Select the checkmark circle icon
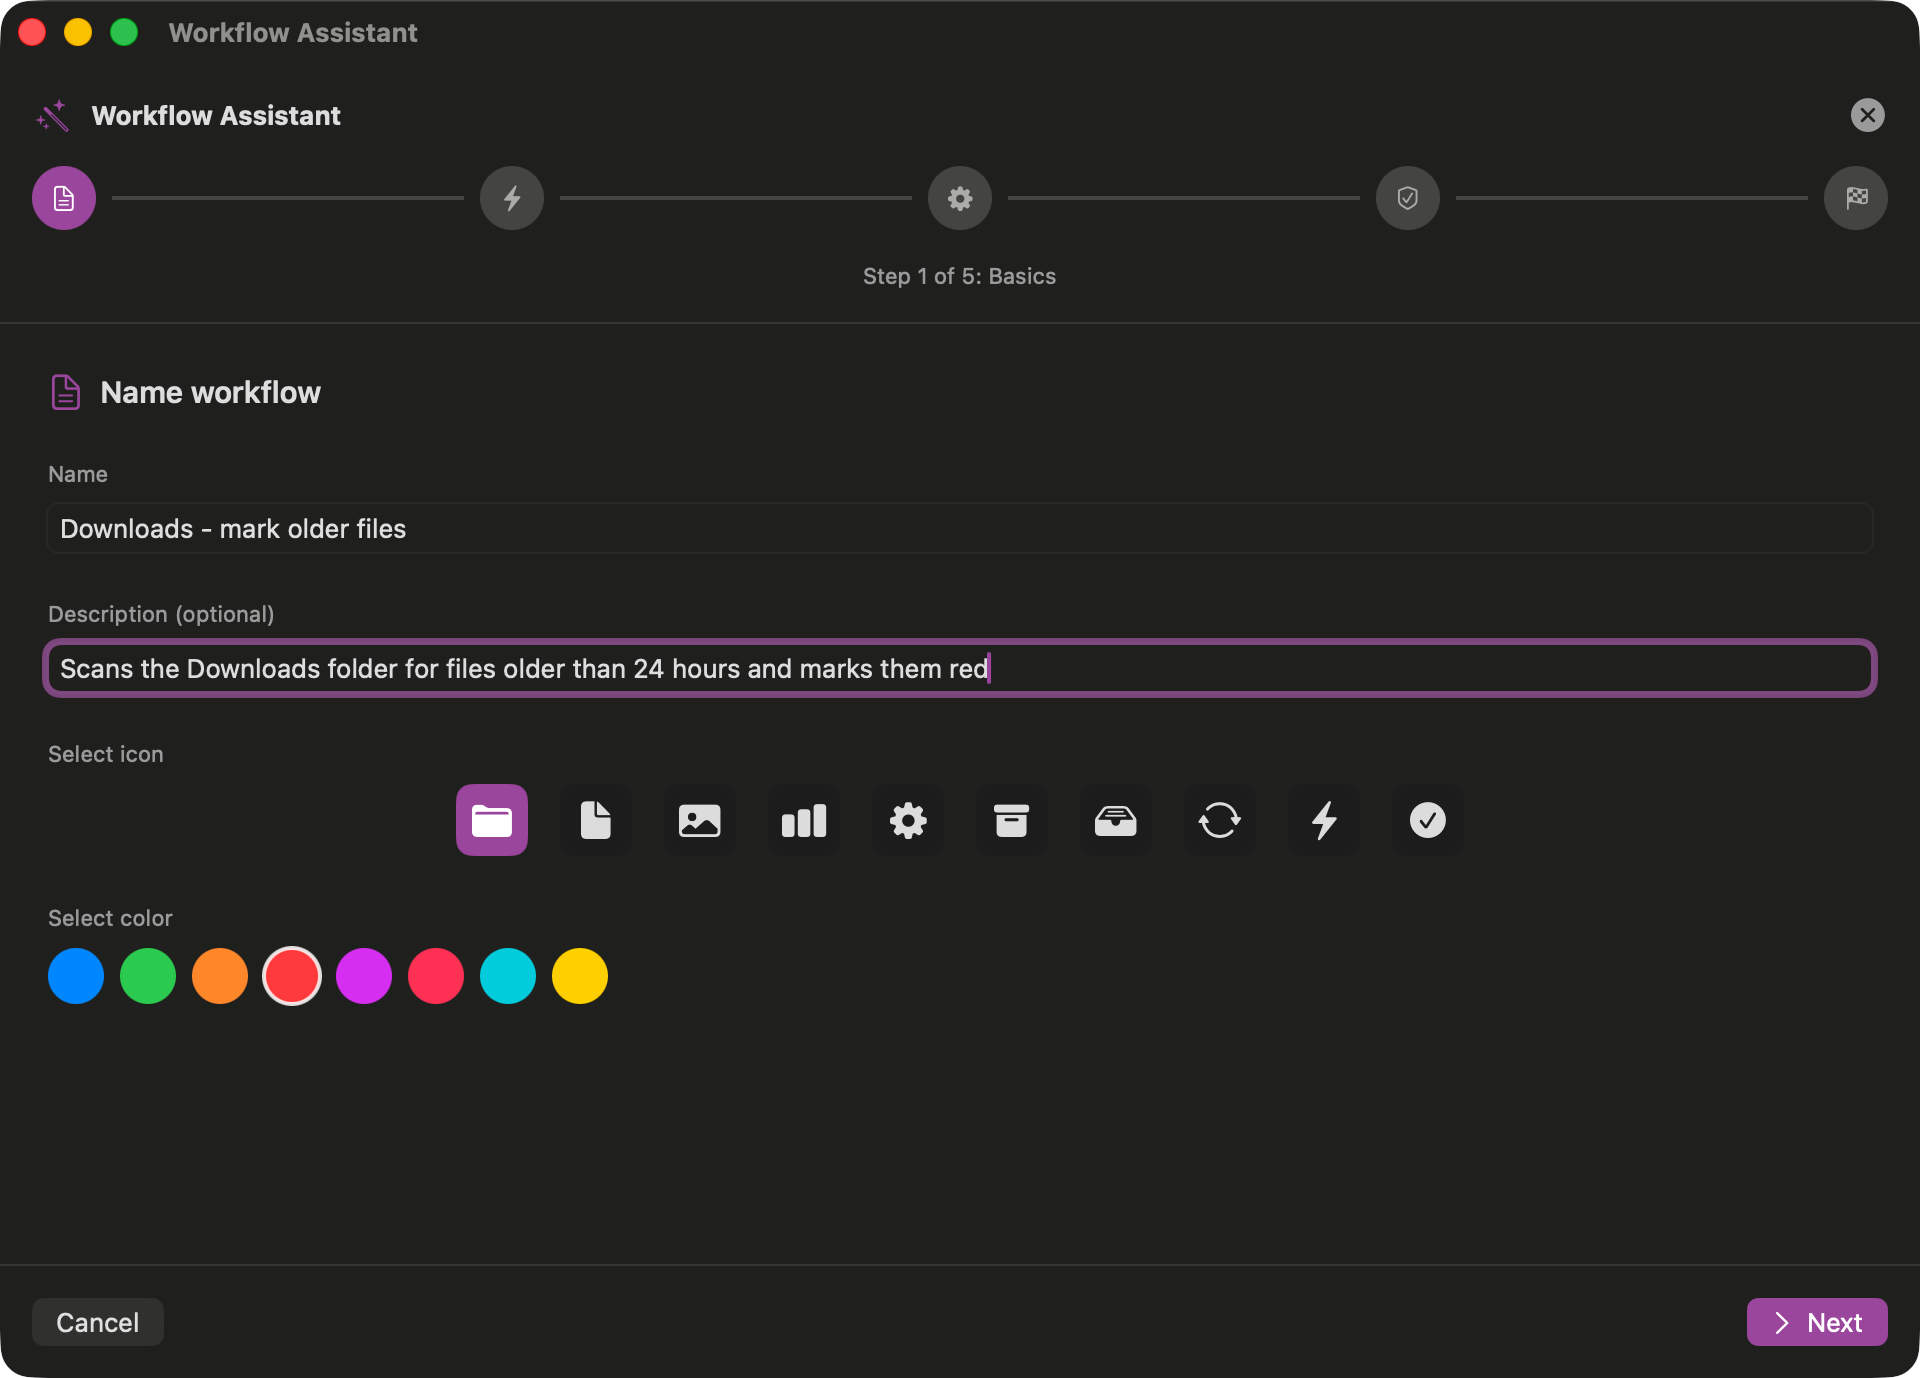Viewport: 1920px width, 1378px height. coord(1428,820)
